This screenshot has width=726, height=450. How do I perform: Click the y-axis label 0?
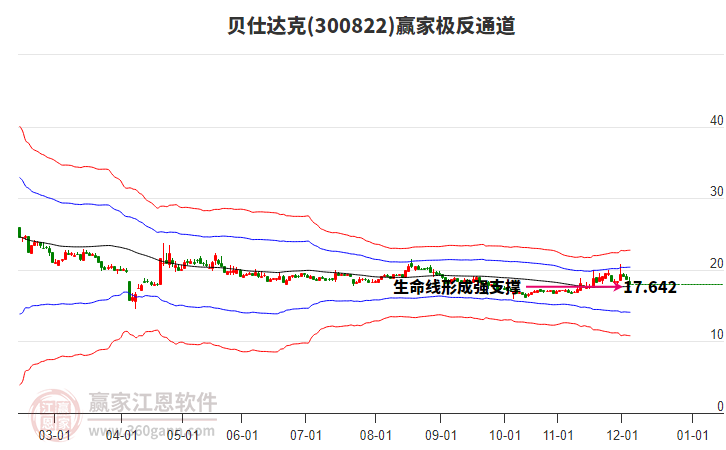(x=720, y=406)
